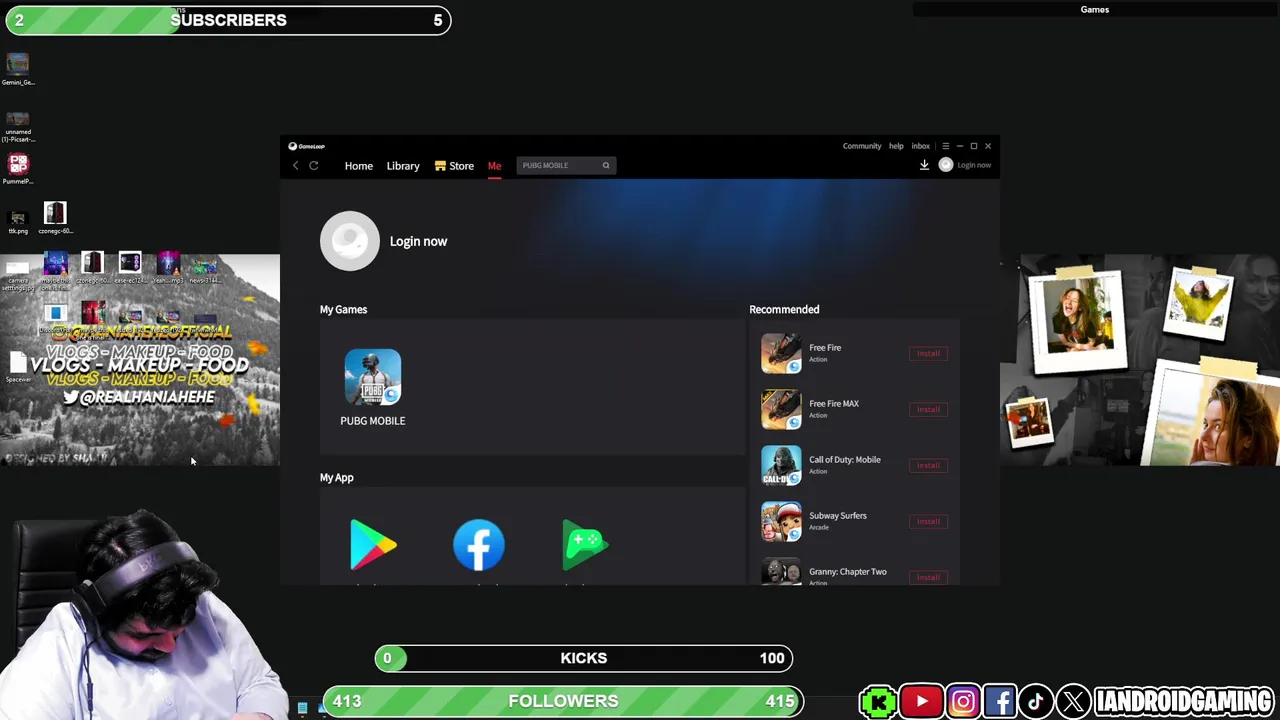The width and height of the screenshot is (1280, 720).
Task: Click the 'My Games' heading
Action: [x=343, y=310]
